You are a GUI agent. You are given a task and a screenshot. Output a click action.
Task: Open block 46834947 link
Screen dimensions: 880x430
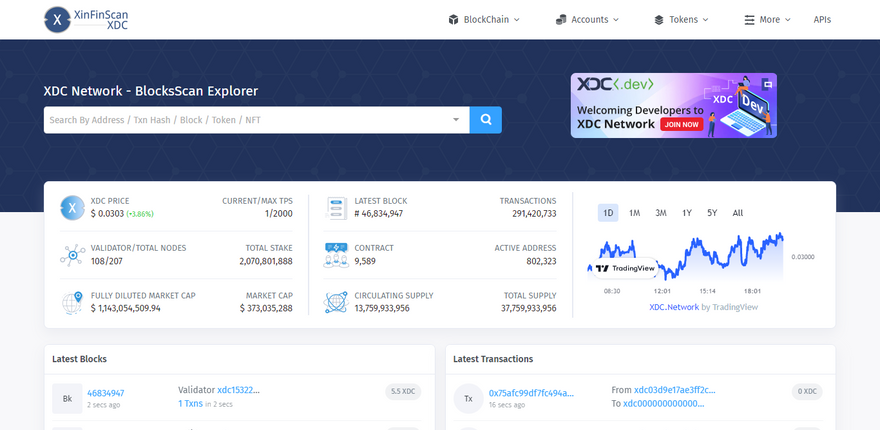pos(106,393)
